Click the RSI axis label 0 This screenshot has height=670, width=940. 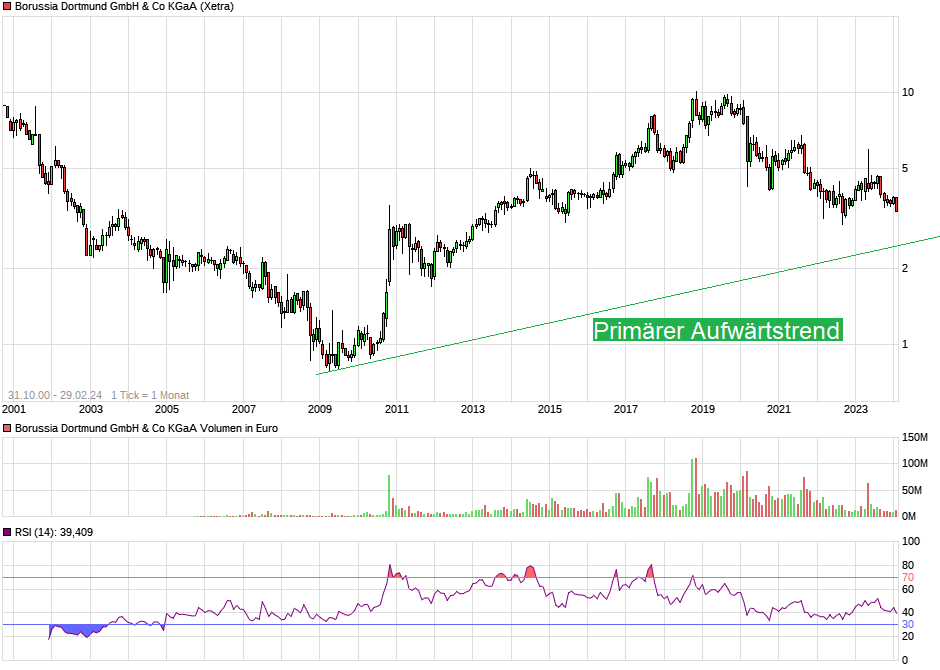point(905,660)
